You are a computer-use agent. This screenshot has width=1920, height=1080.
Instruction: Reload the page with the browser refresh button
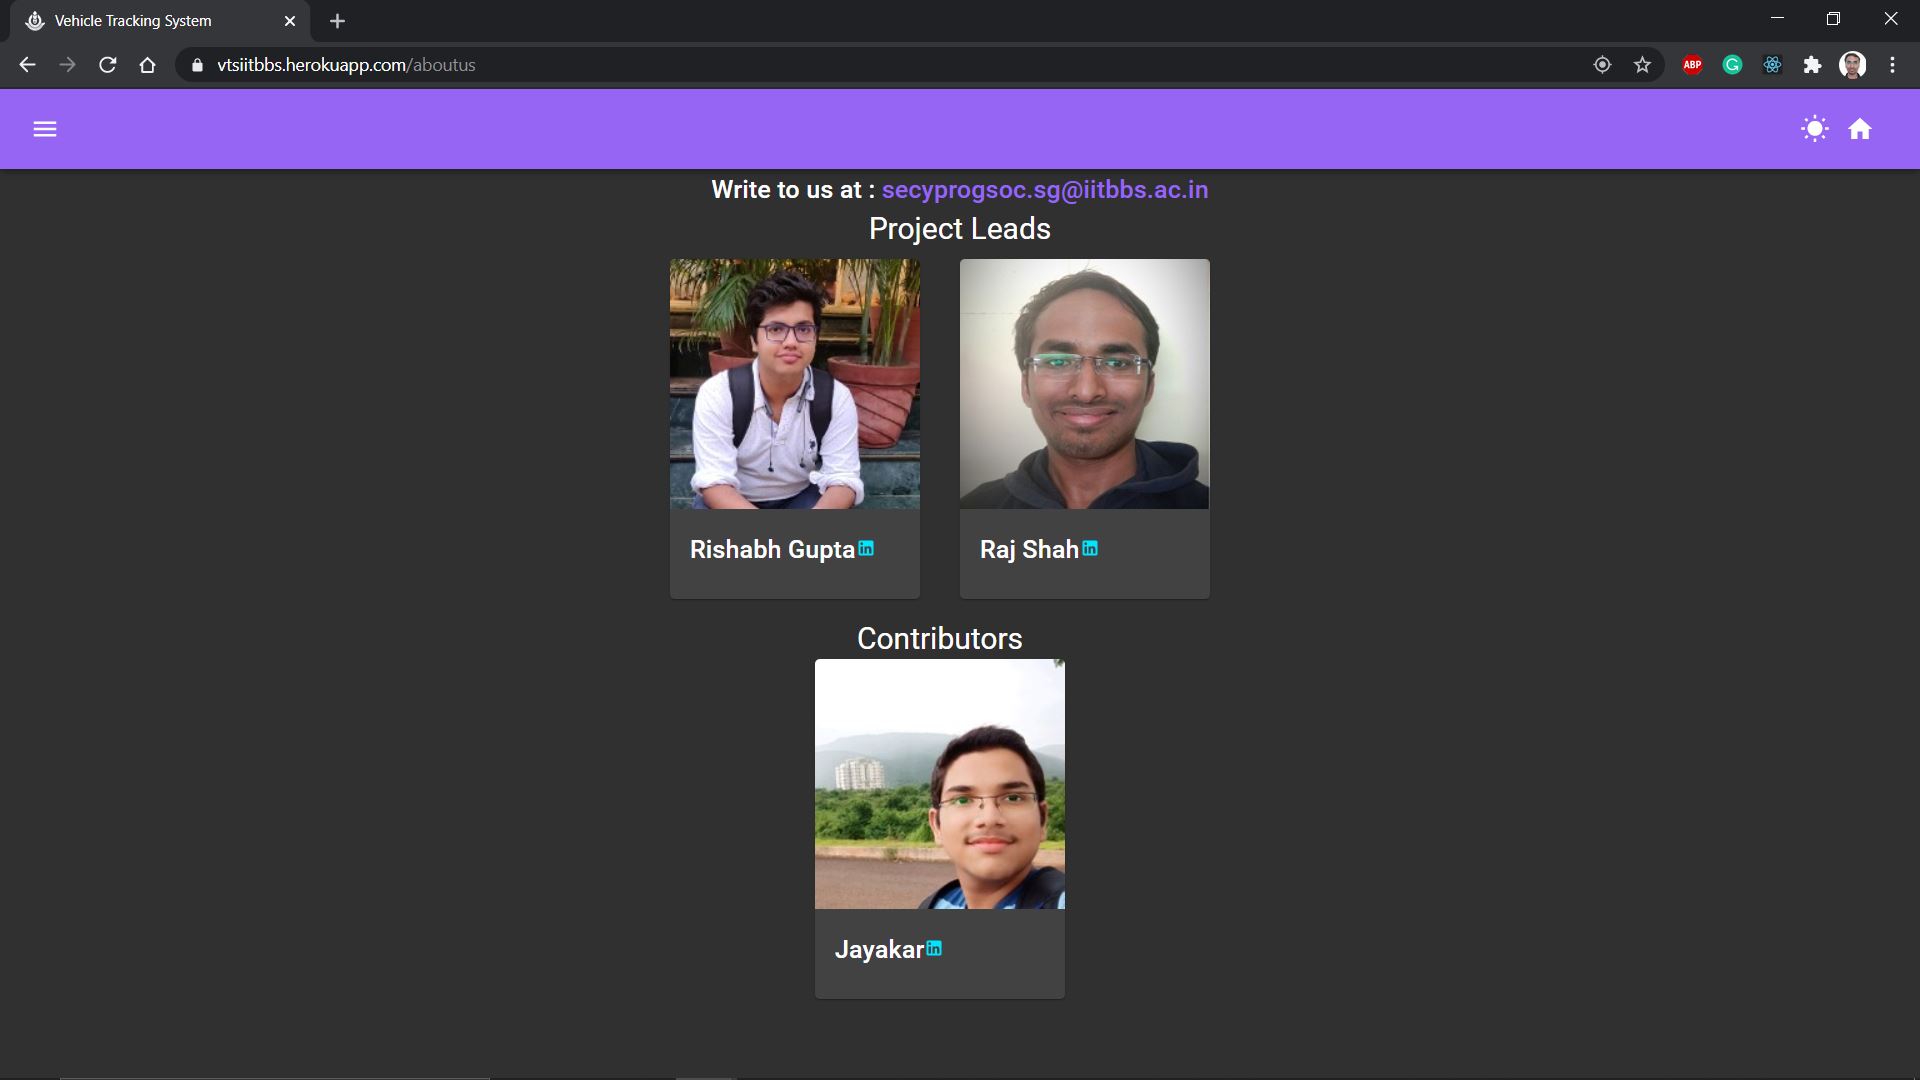108,65
